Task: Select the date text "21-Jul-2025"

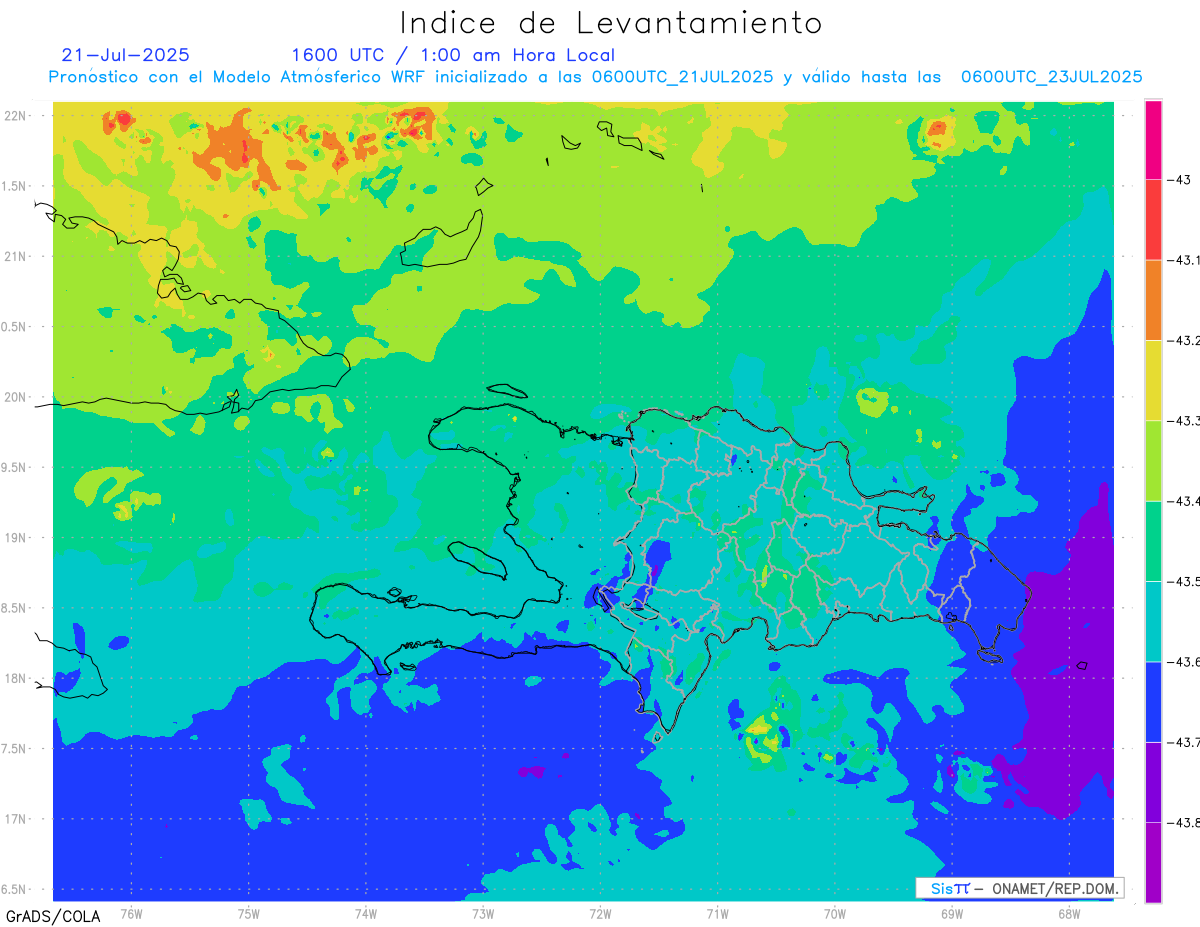Action: (125, 55)
